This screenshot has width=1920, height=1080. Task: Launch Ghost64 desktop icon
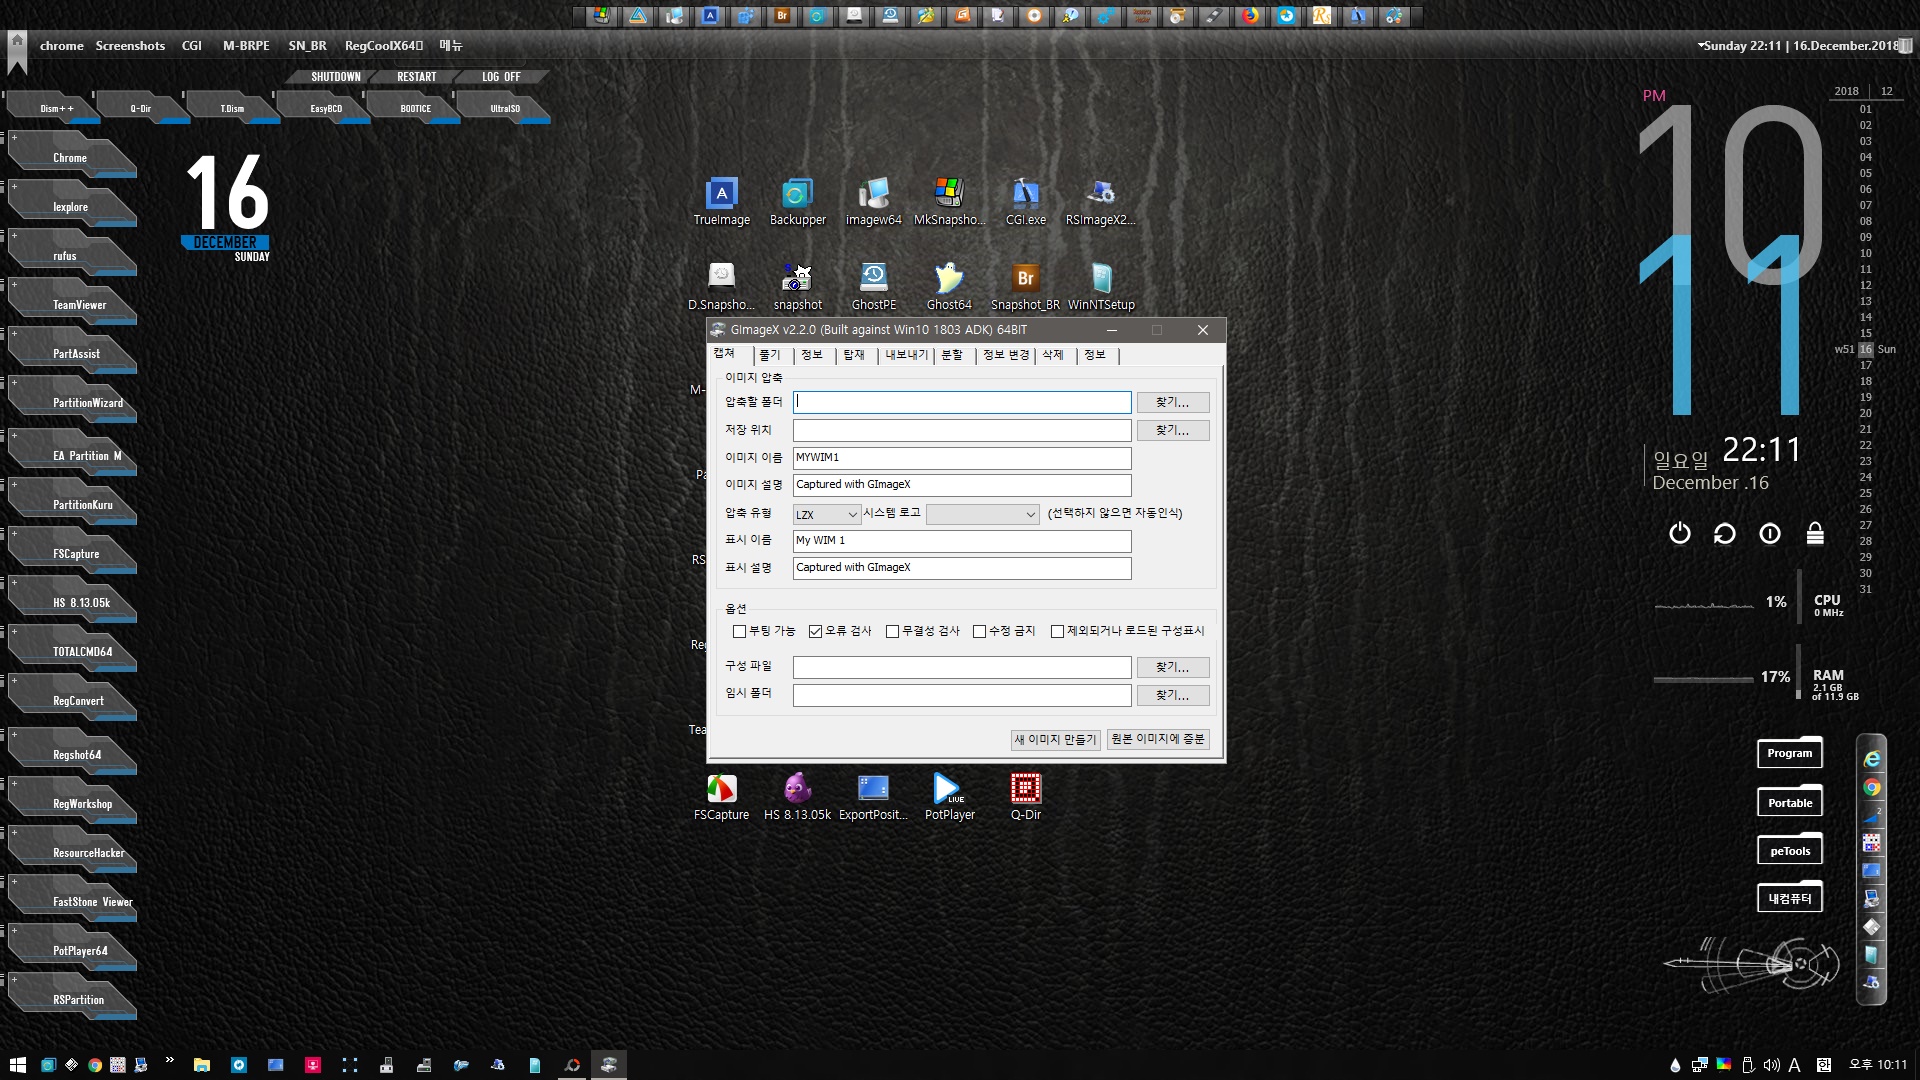[949, 286]
